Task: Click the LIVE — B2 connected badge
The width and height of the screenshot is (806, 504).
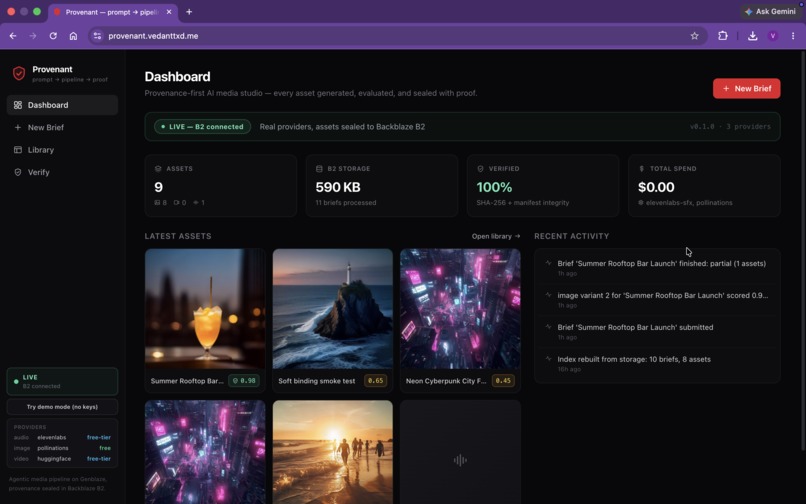Action: [203, 127]
